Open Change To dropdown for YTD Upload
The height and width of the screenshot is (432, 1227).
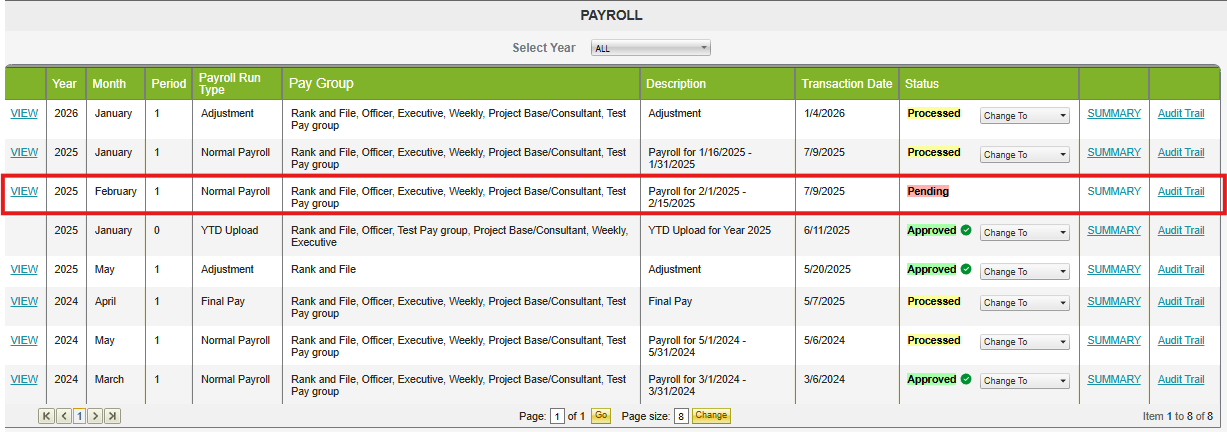click(x=1024, y=233)
